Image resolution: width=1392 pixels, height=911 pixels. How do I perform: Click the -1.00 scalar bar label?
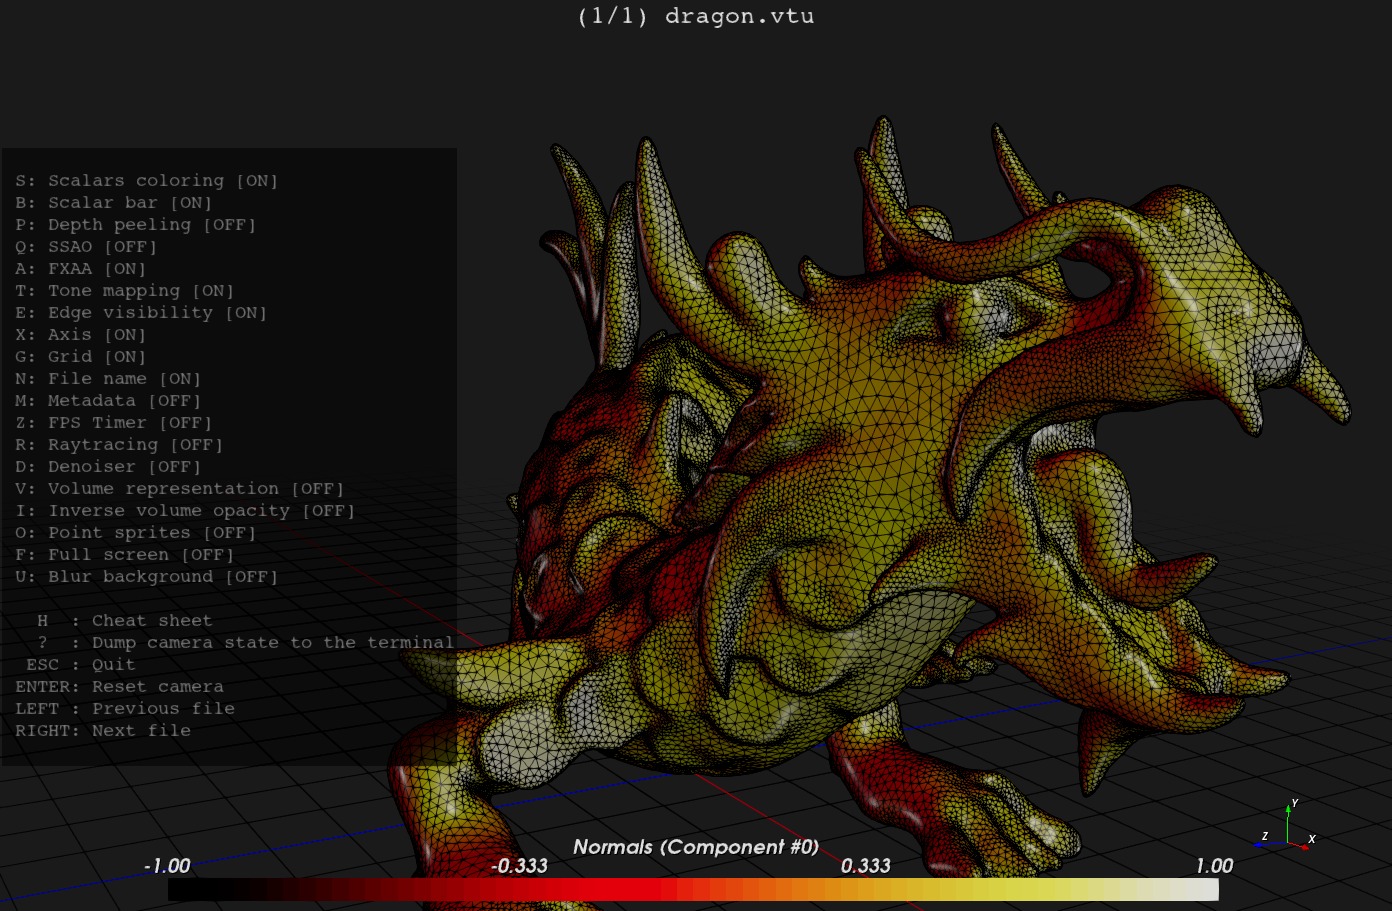point(167,866)
